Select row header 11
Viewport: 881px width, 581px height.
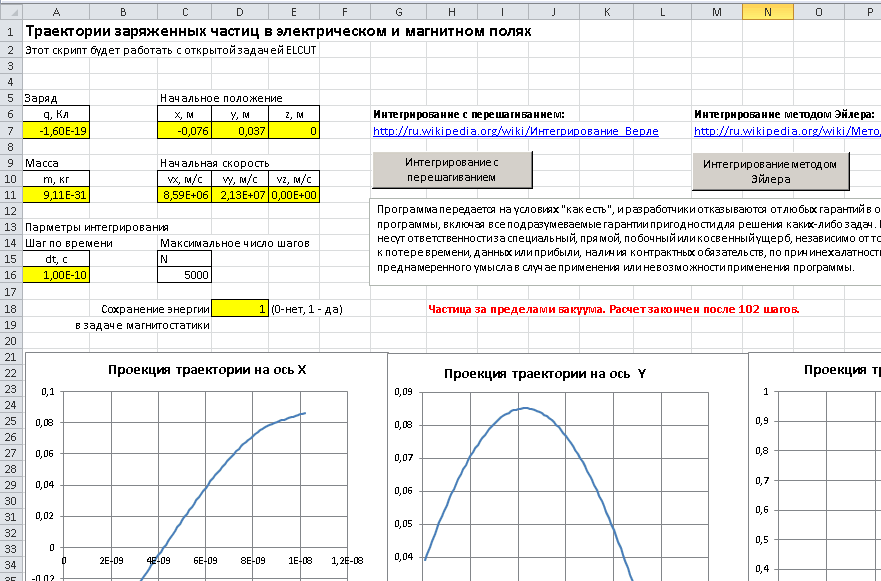click(11, 195)
